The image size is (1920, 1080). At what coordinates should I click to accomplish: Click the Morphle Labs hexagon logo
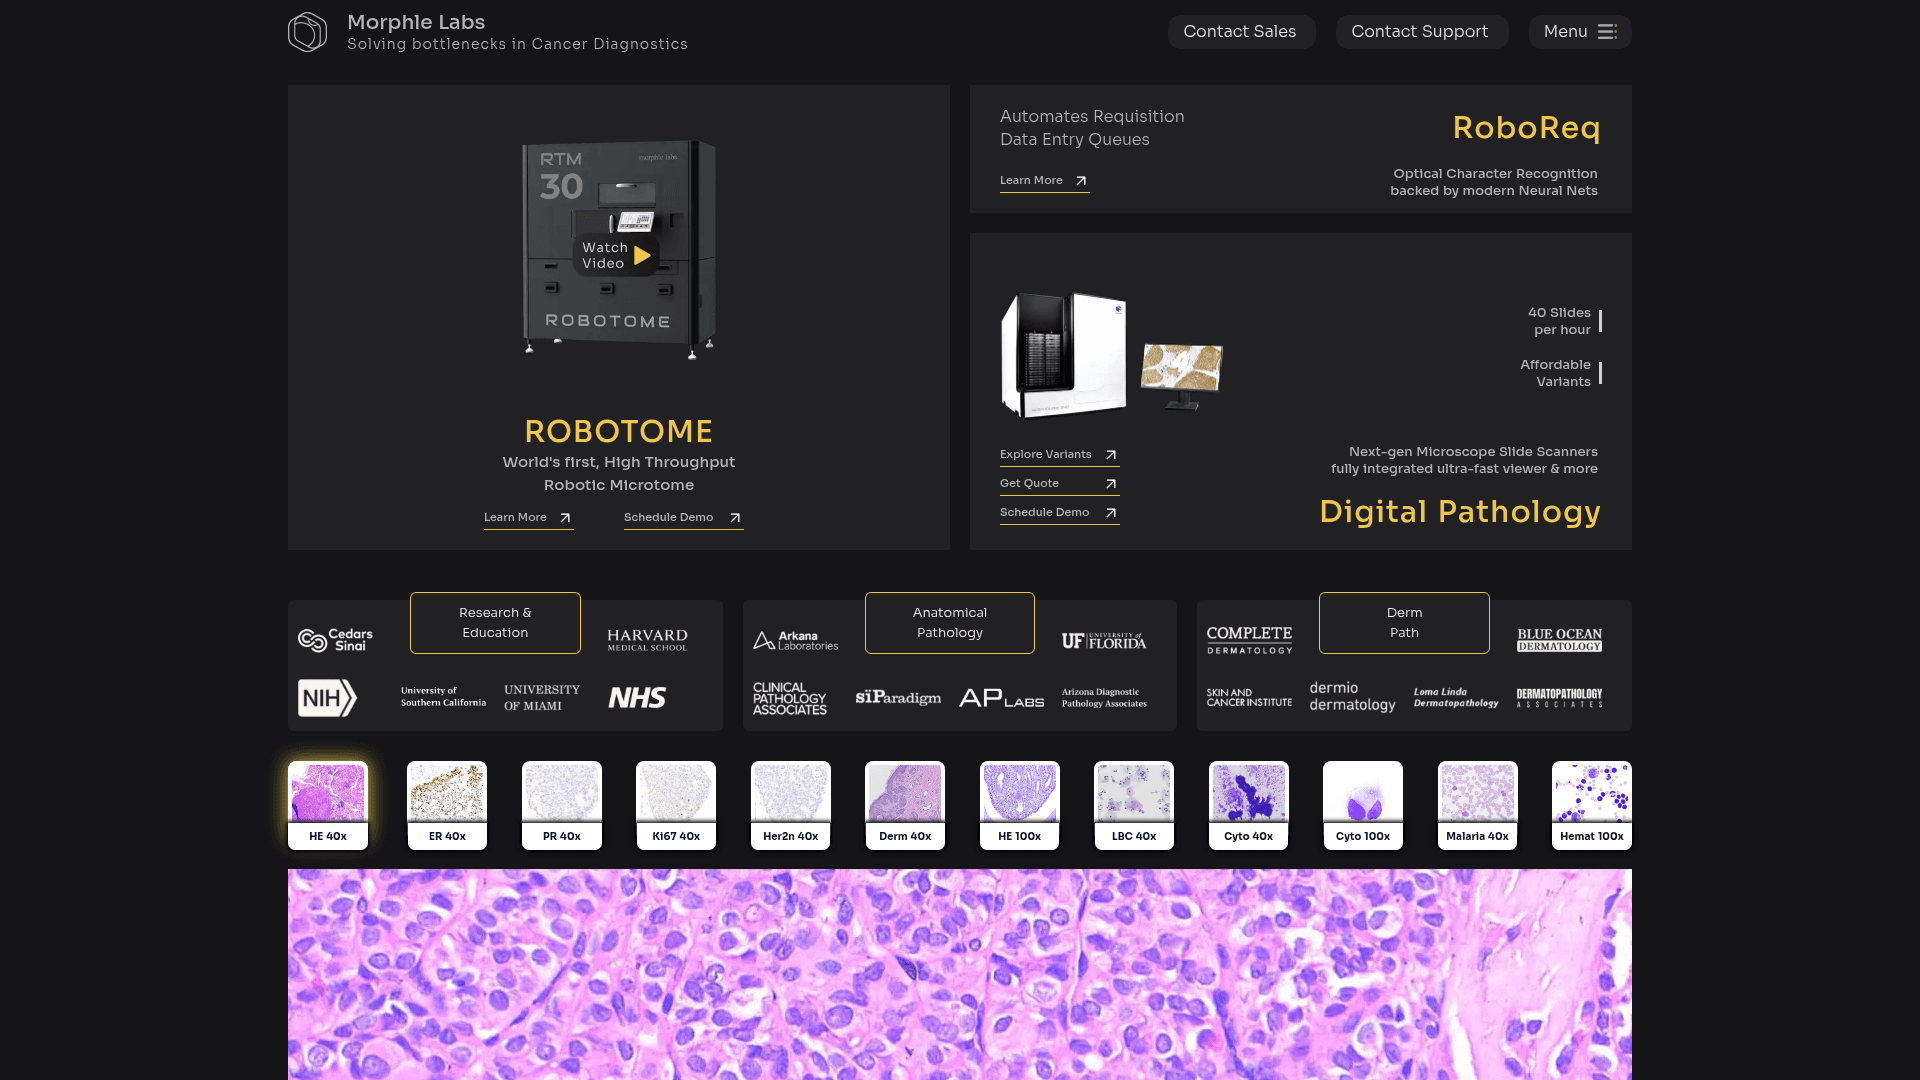[307, 32]
